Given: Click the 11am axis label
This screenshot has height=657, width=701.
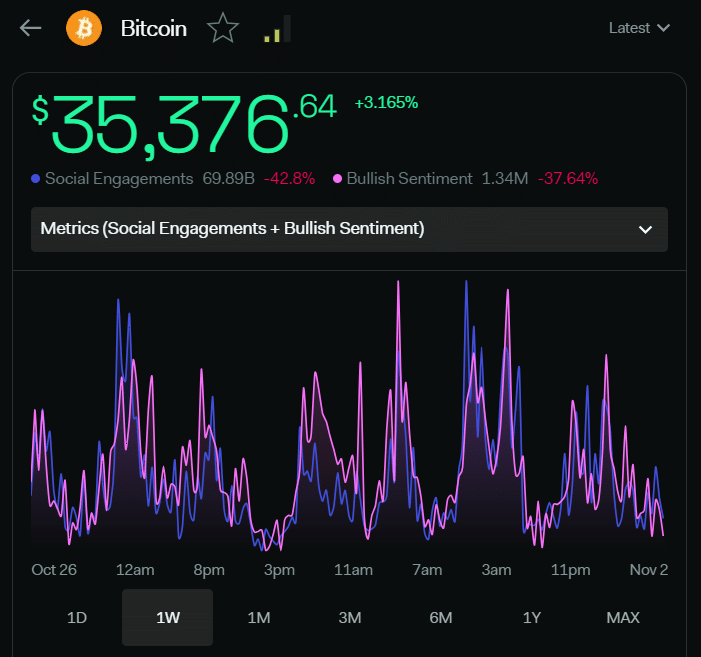Looking at the screenshot, I should (x=353, y=570).
